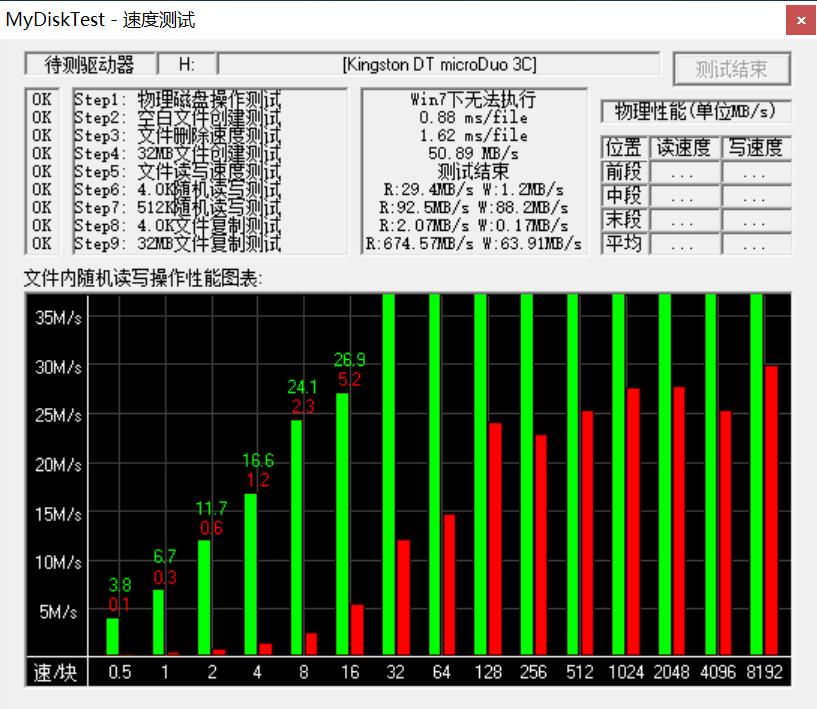Click the 物理性能(单位MB/s) header

(x=696, y=111)
